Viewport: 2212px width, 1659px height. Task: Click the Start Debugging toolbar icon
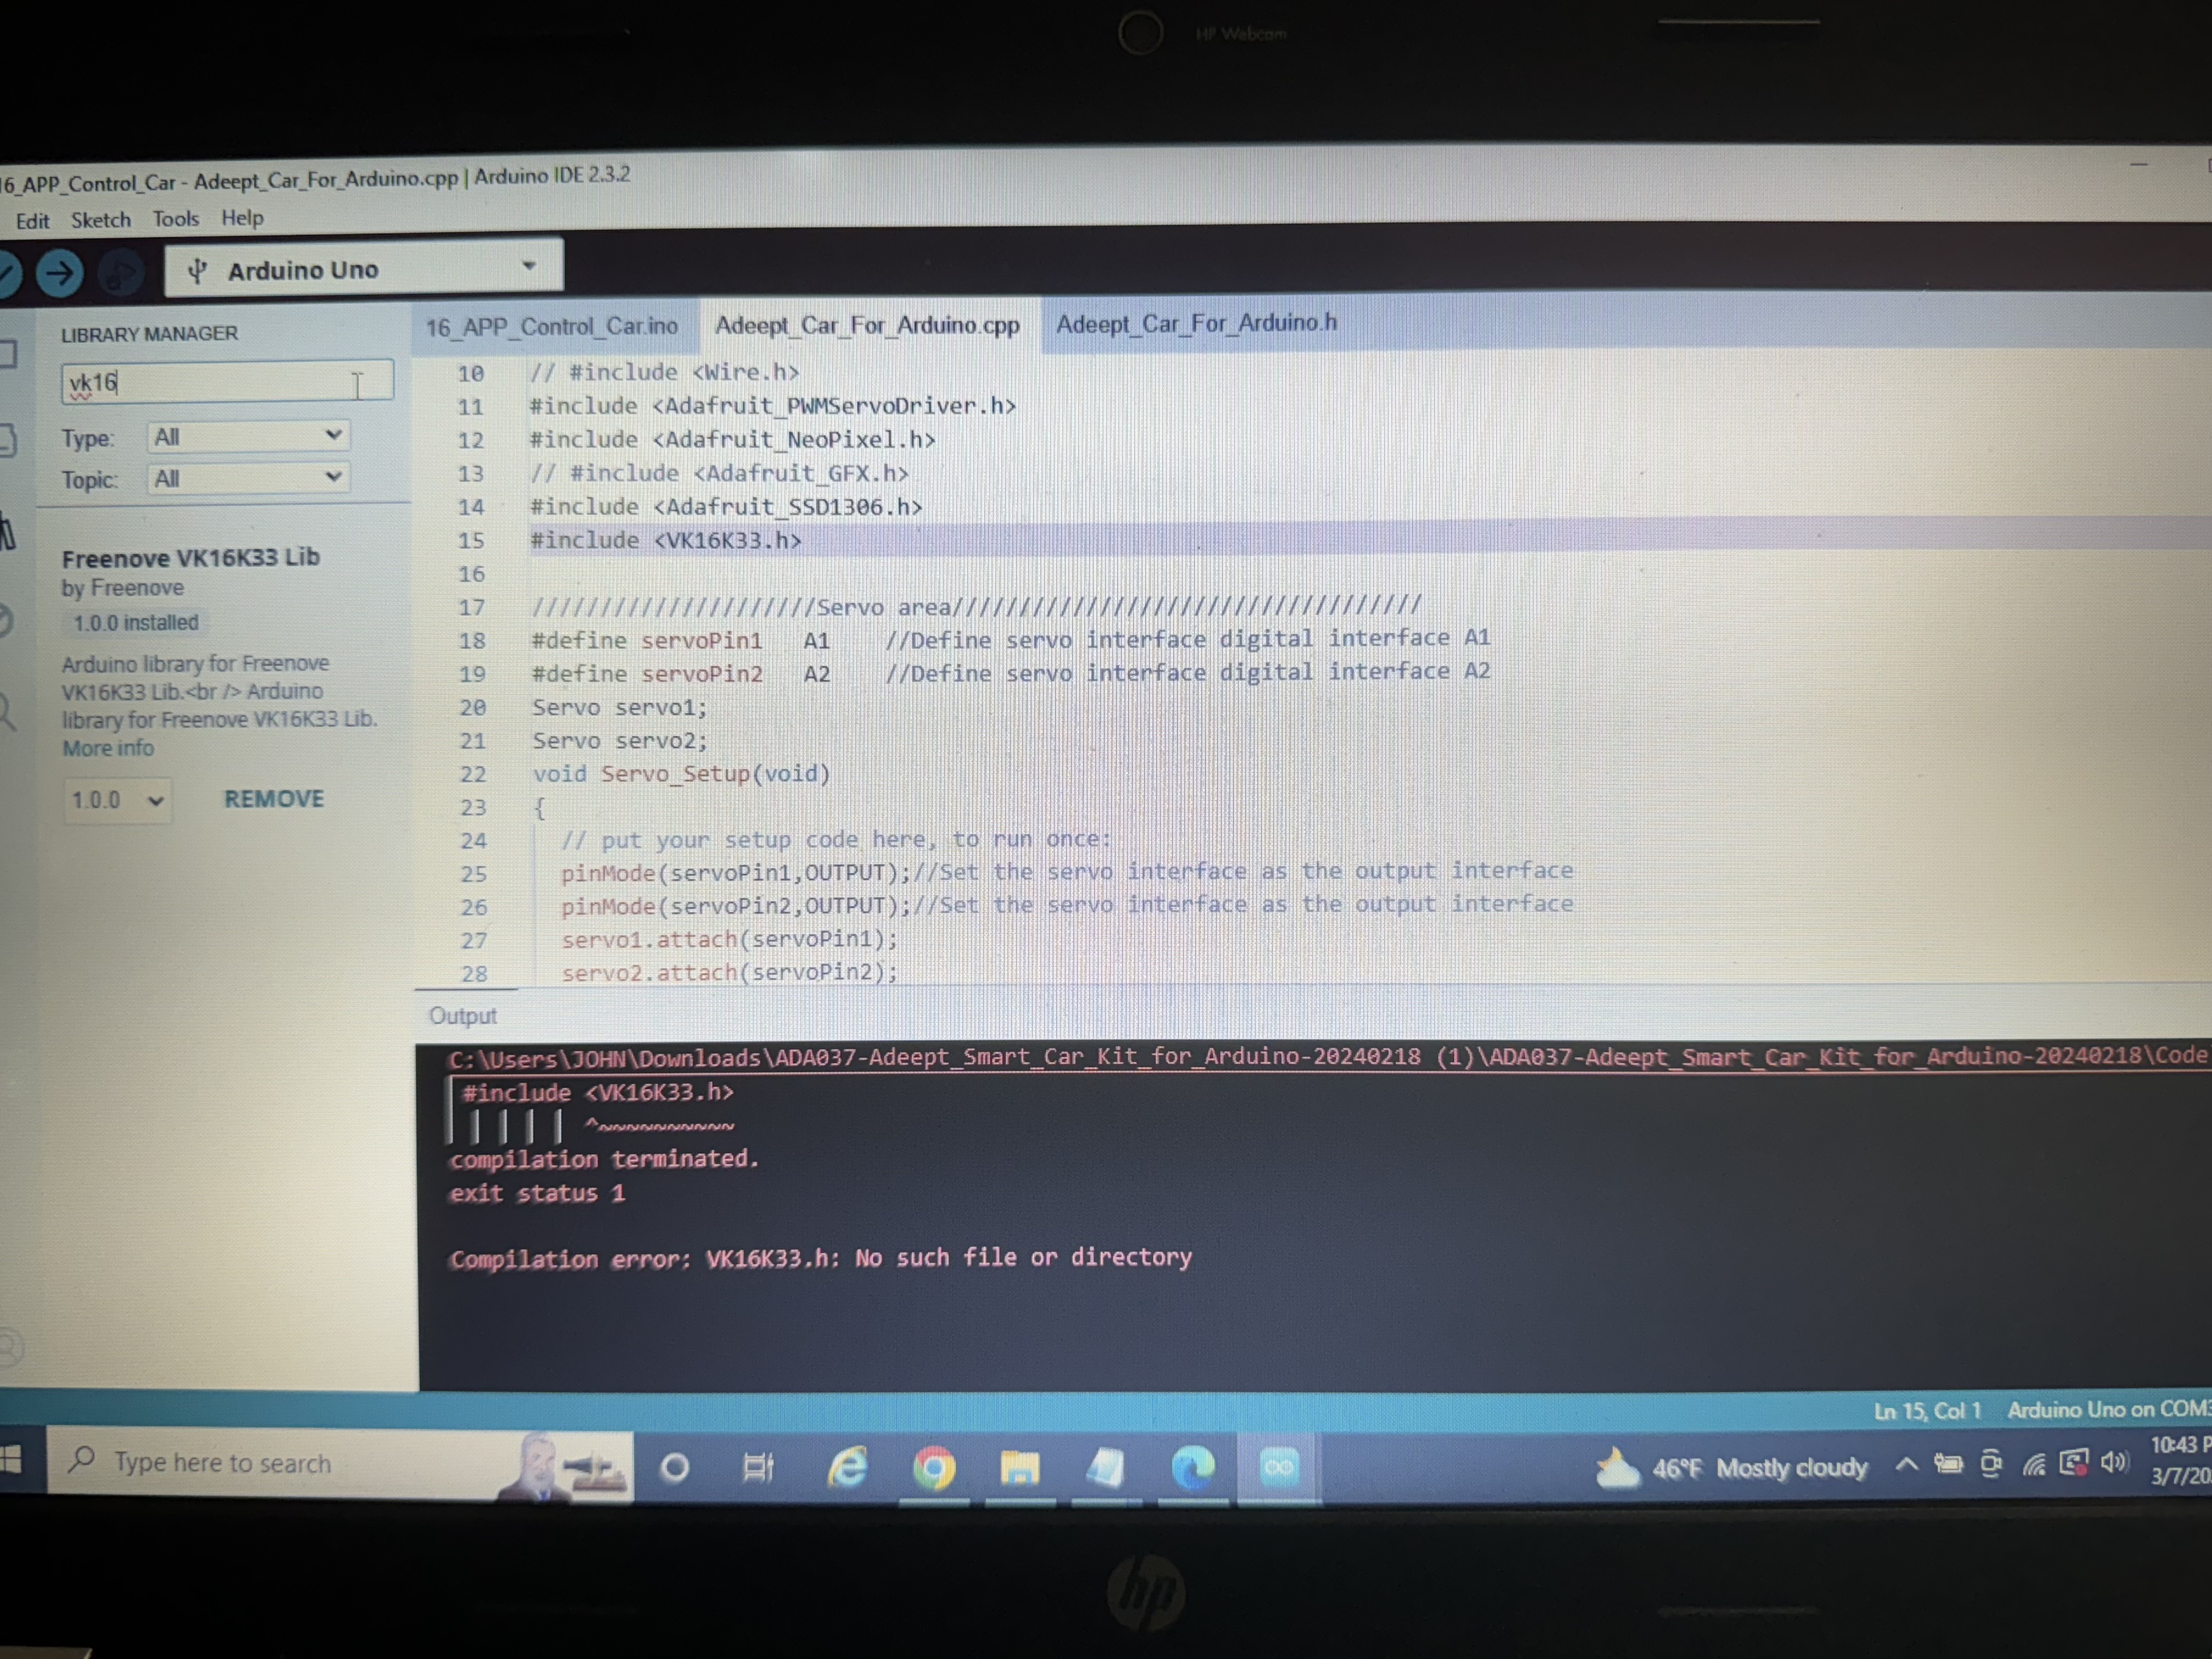[121, 274]
